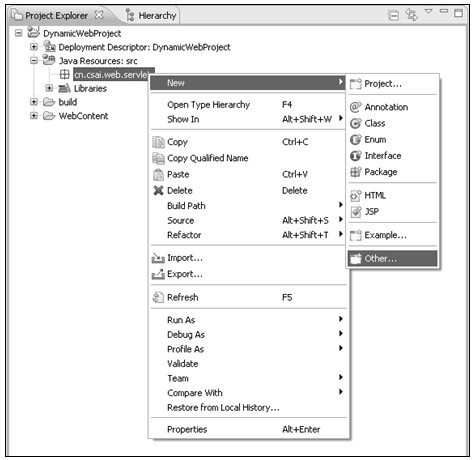Viewport: 476px width, 460px height.
Task: Select the cn.csai.web.servlet package item
Action: (x=114, y=75)
